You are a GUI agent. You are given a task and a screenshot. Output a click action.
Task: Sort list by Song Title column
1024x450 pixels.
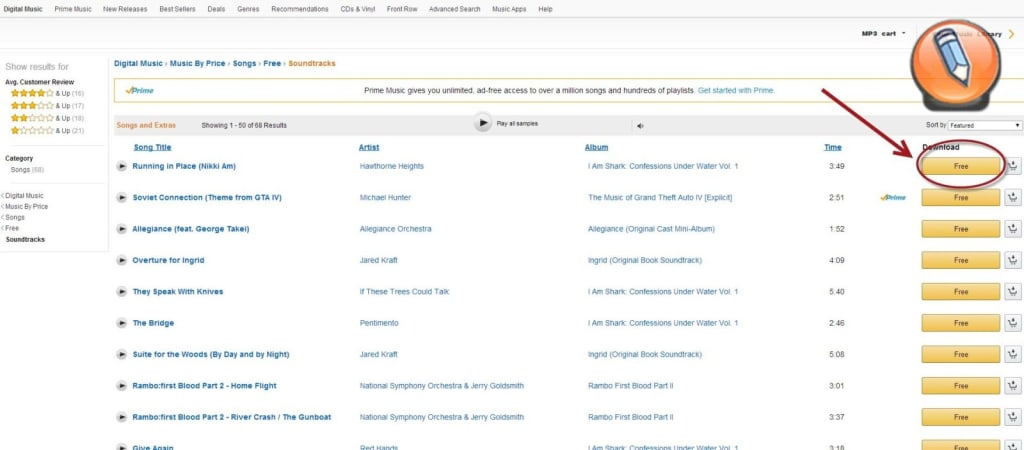[x=152, y=148]
